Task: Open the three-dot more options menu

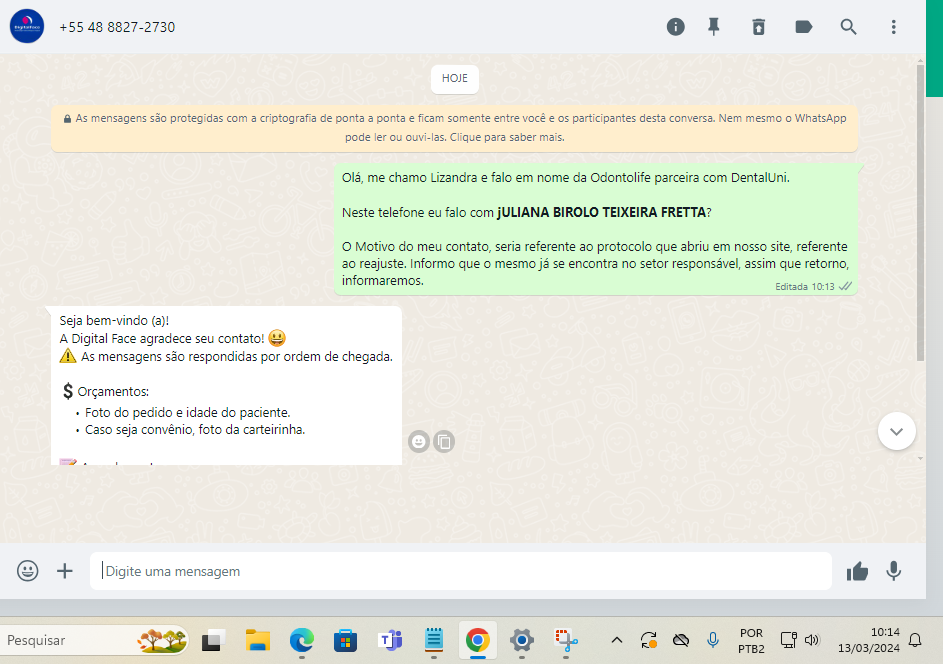Action: [893, 27]
